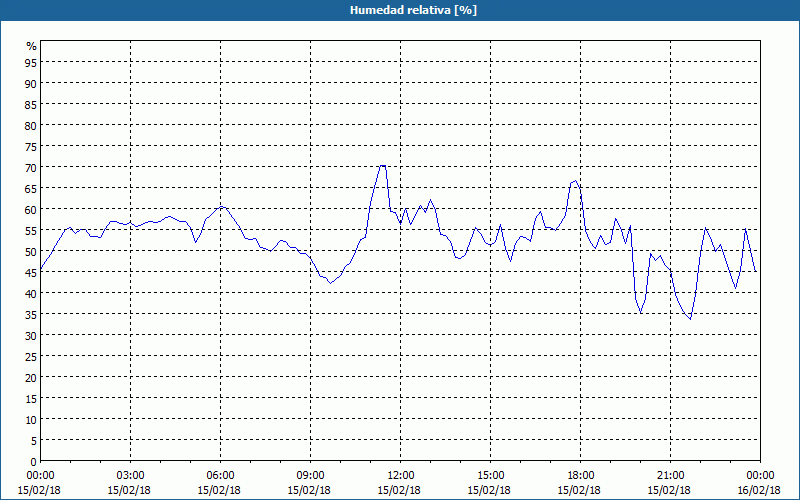The image size is (800, 500).
Task: Click the "65" y-axis tick label
Action: (31, 188)
